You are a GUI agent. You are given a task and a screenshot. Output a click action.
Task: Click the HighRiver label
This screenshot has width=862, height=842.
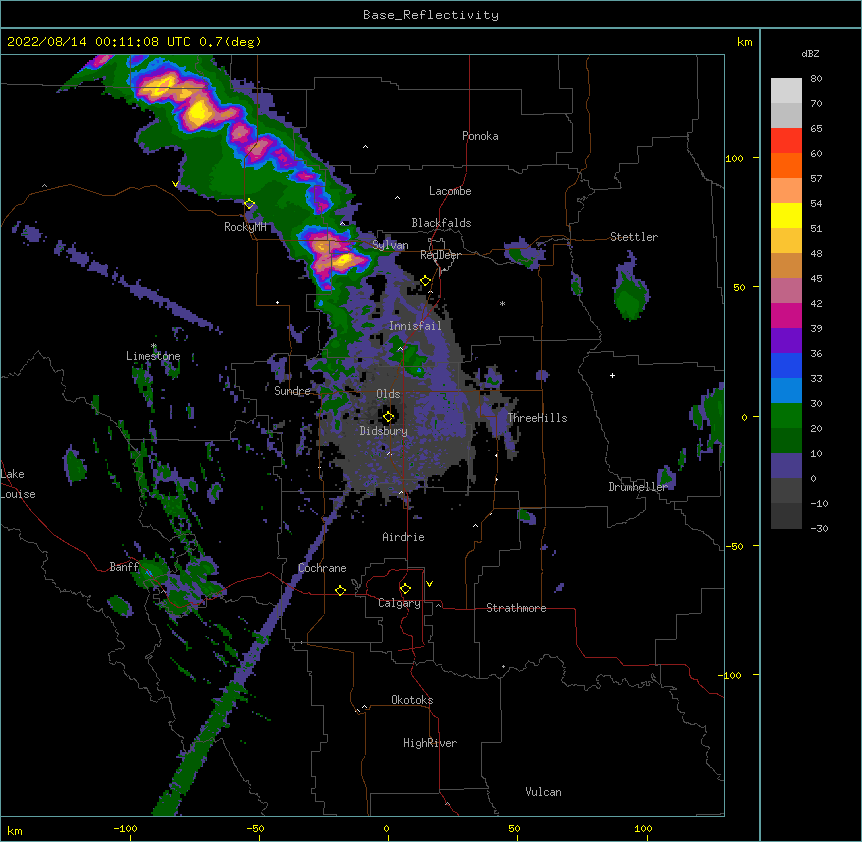point(430,743)
